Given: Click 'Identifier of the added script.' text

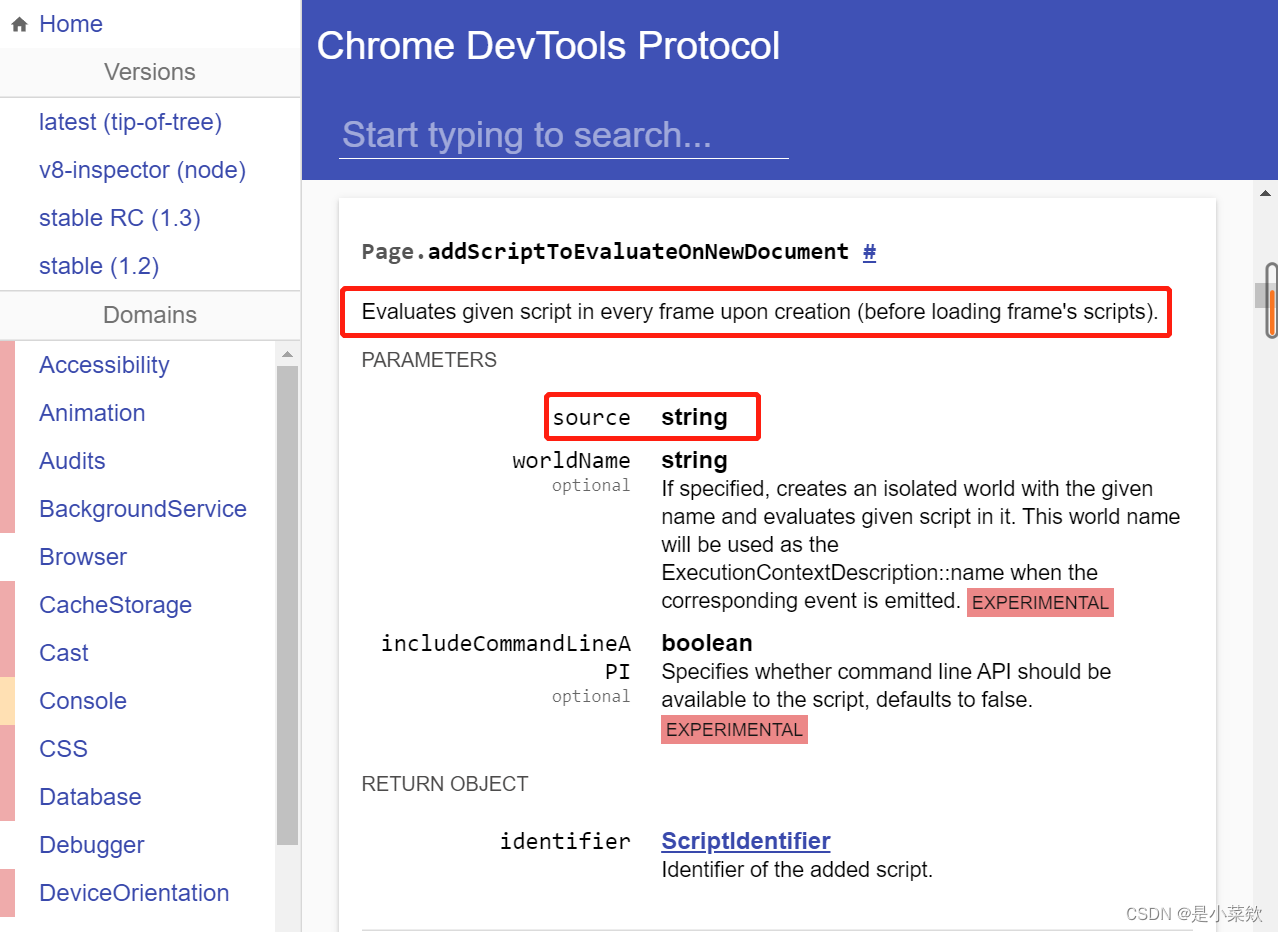Looking at the screenshot, I should (797, 870).
